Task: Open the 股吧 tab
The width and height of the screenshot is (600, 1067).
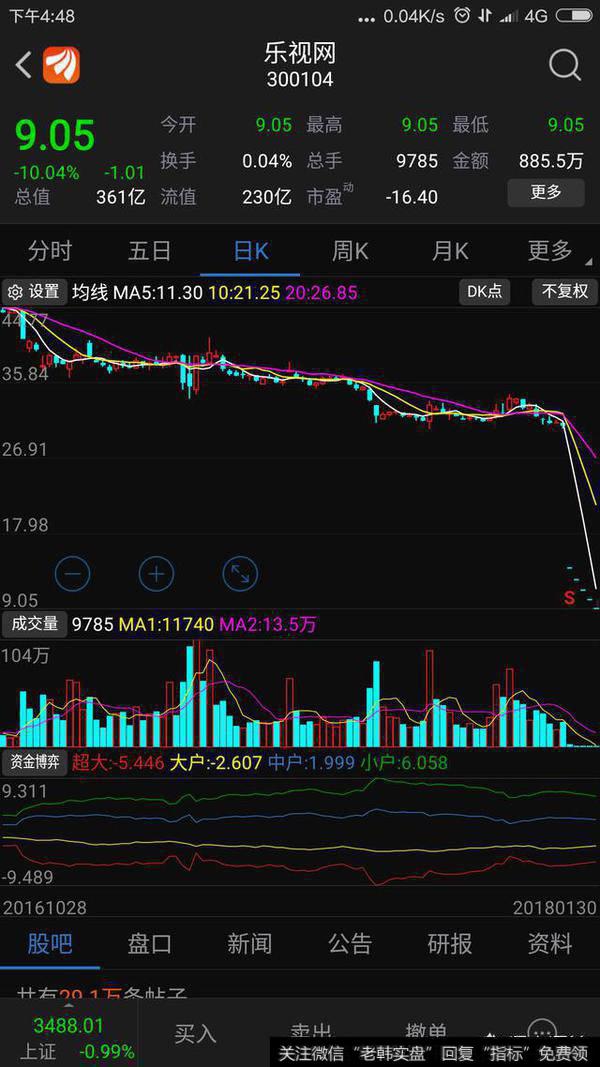Action: (50, 944)
